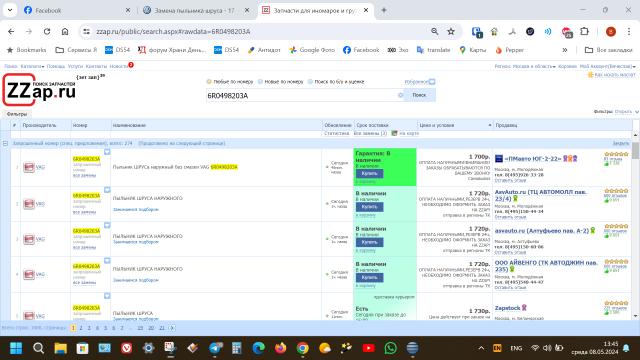
Task: Open the AavAuto.ru seller link
Action: tap(540, 195)
